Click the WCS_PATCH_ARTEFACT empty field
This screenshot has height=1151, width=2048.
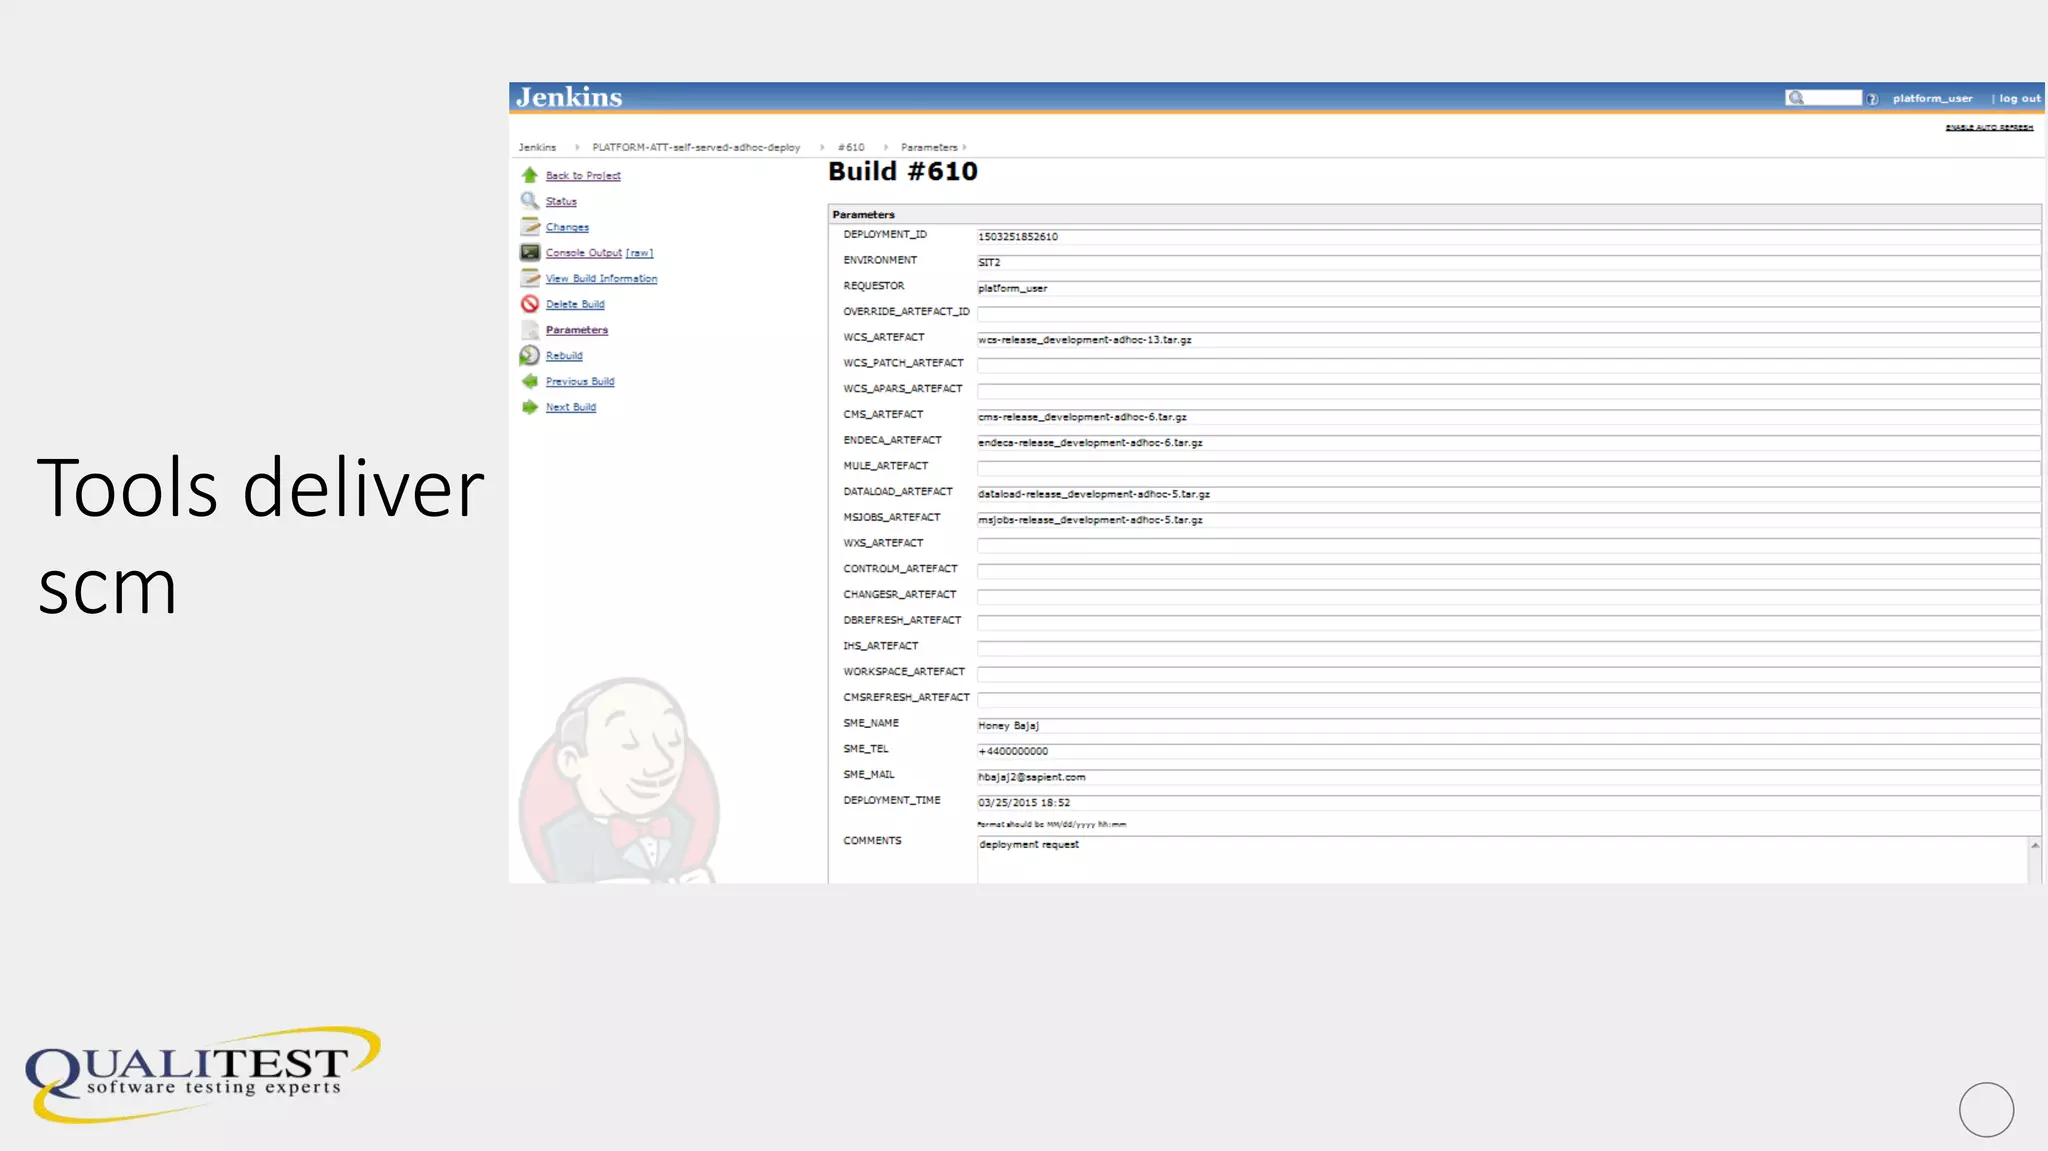point(1508,366)
